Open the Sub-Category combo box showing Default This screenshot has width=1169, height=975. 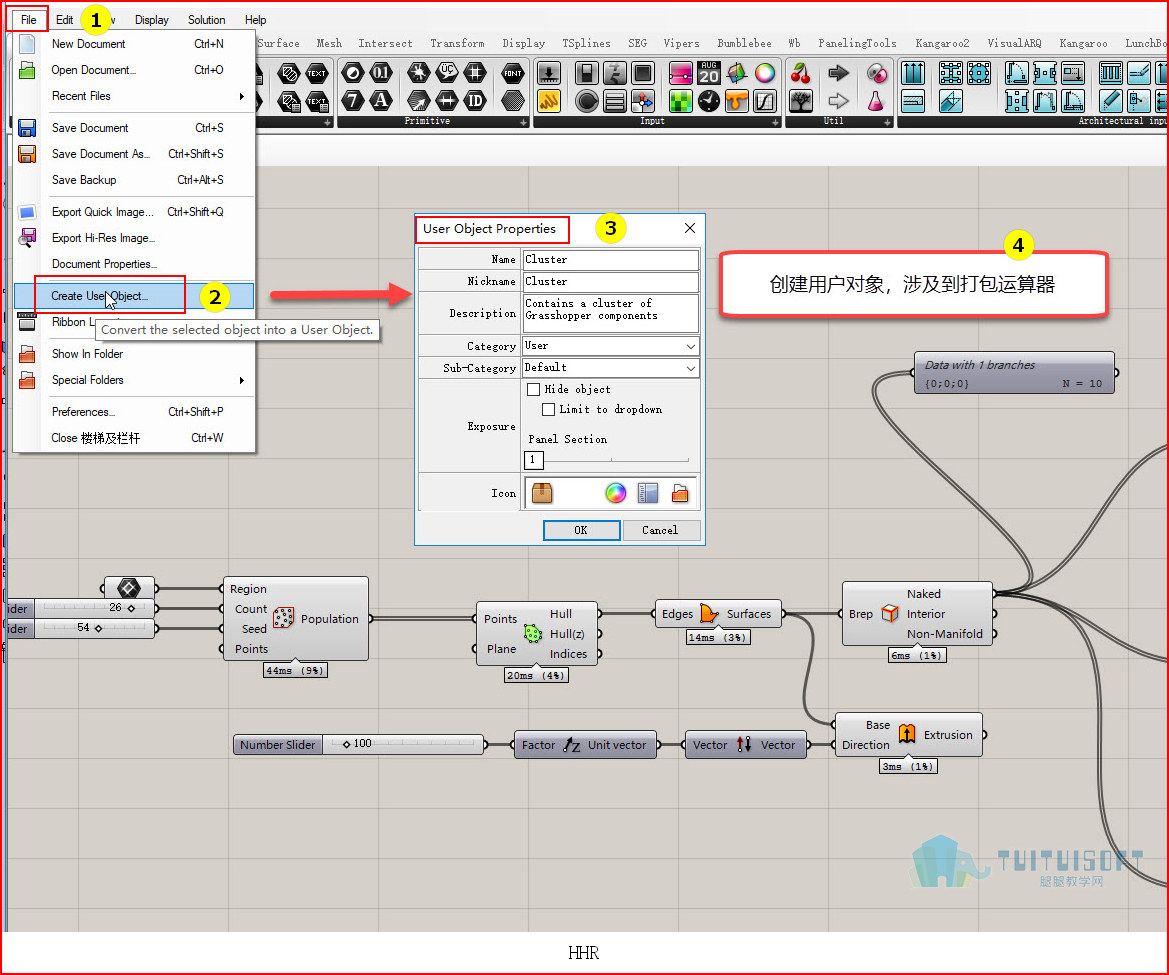click(x=611, y=367)
